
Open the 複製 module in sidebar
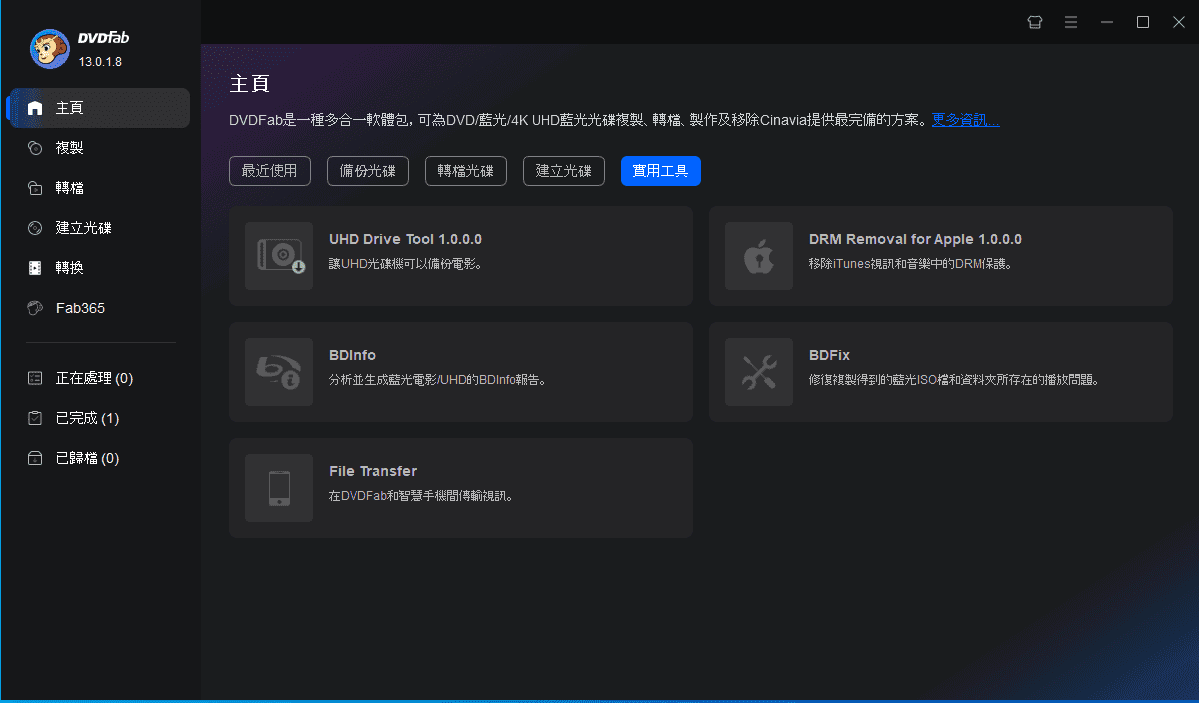[99, 148]
